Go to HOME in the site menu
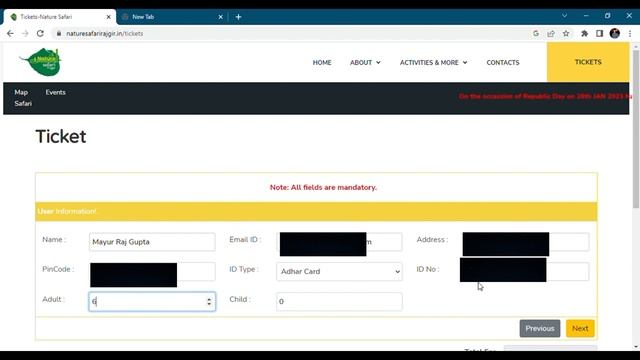Screen dimensions: 640x360 coord(322,62)
